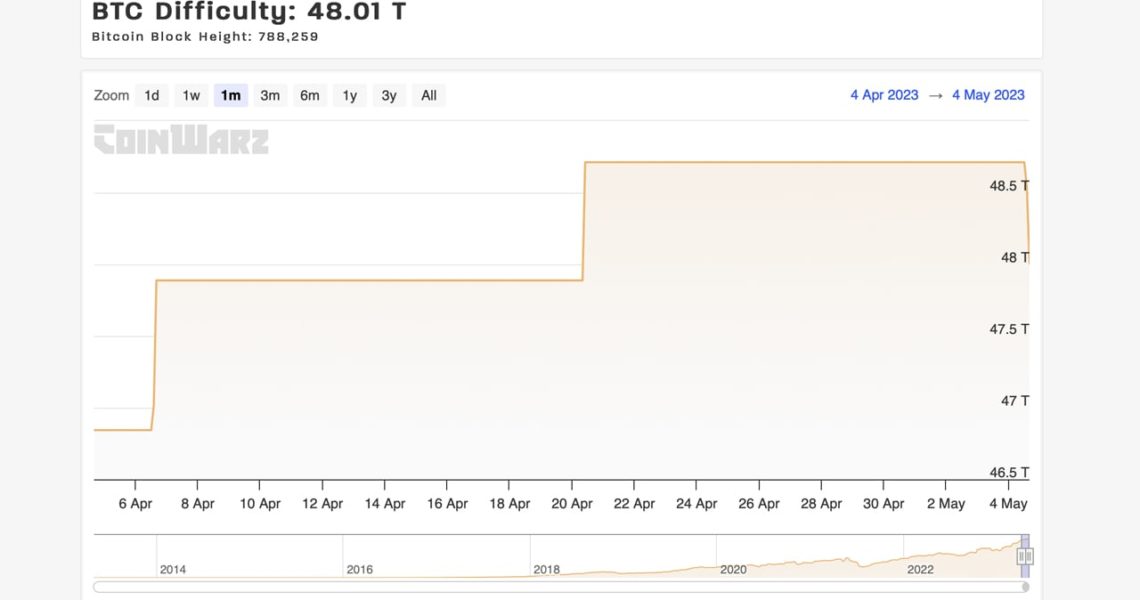Grab the navigator range handle at right

(x=1025, y=556)
